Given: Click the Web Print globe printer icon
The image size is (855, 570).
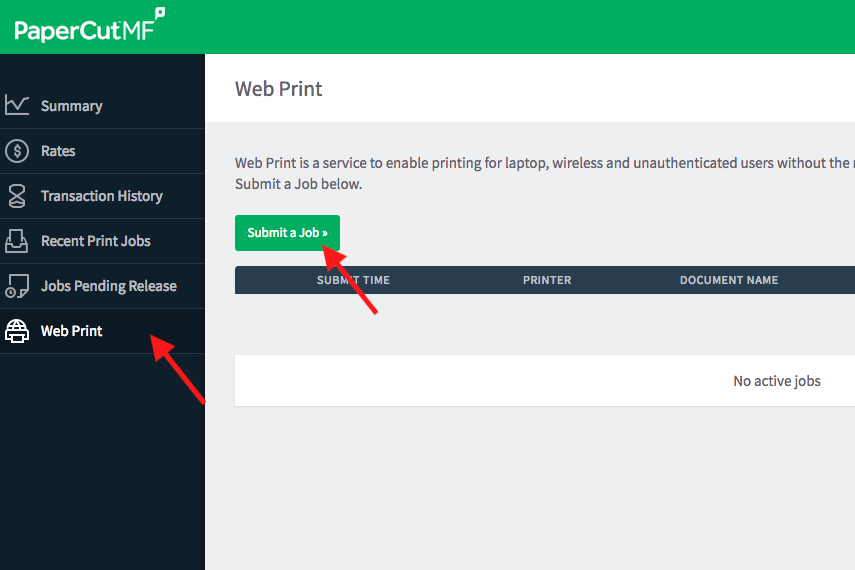Looking at the screenshot, I should [17, 331].
